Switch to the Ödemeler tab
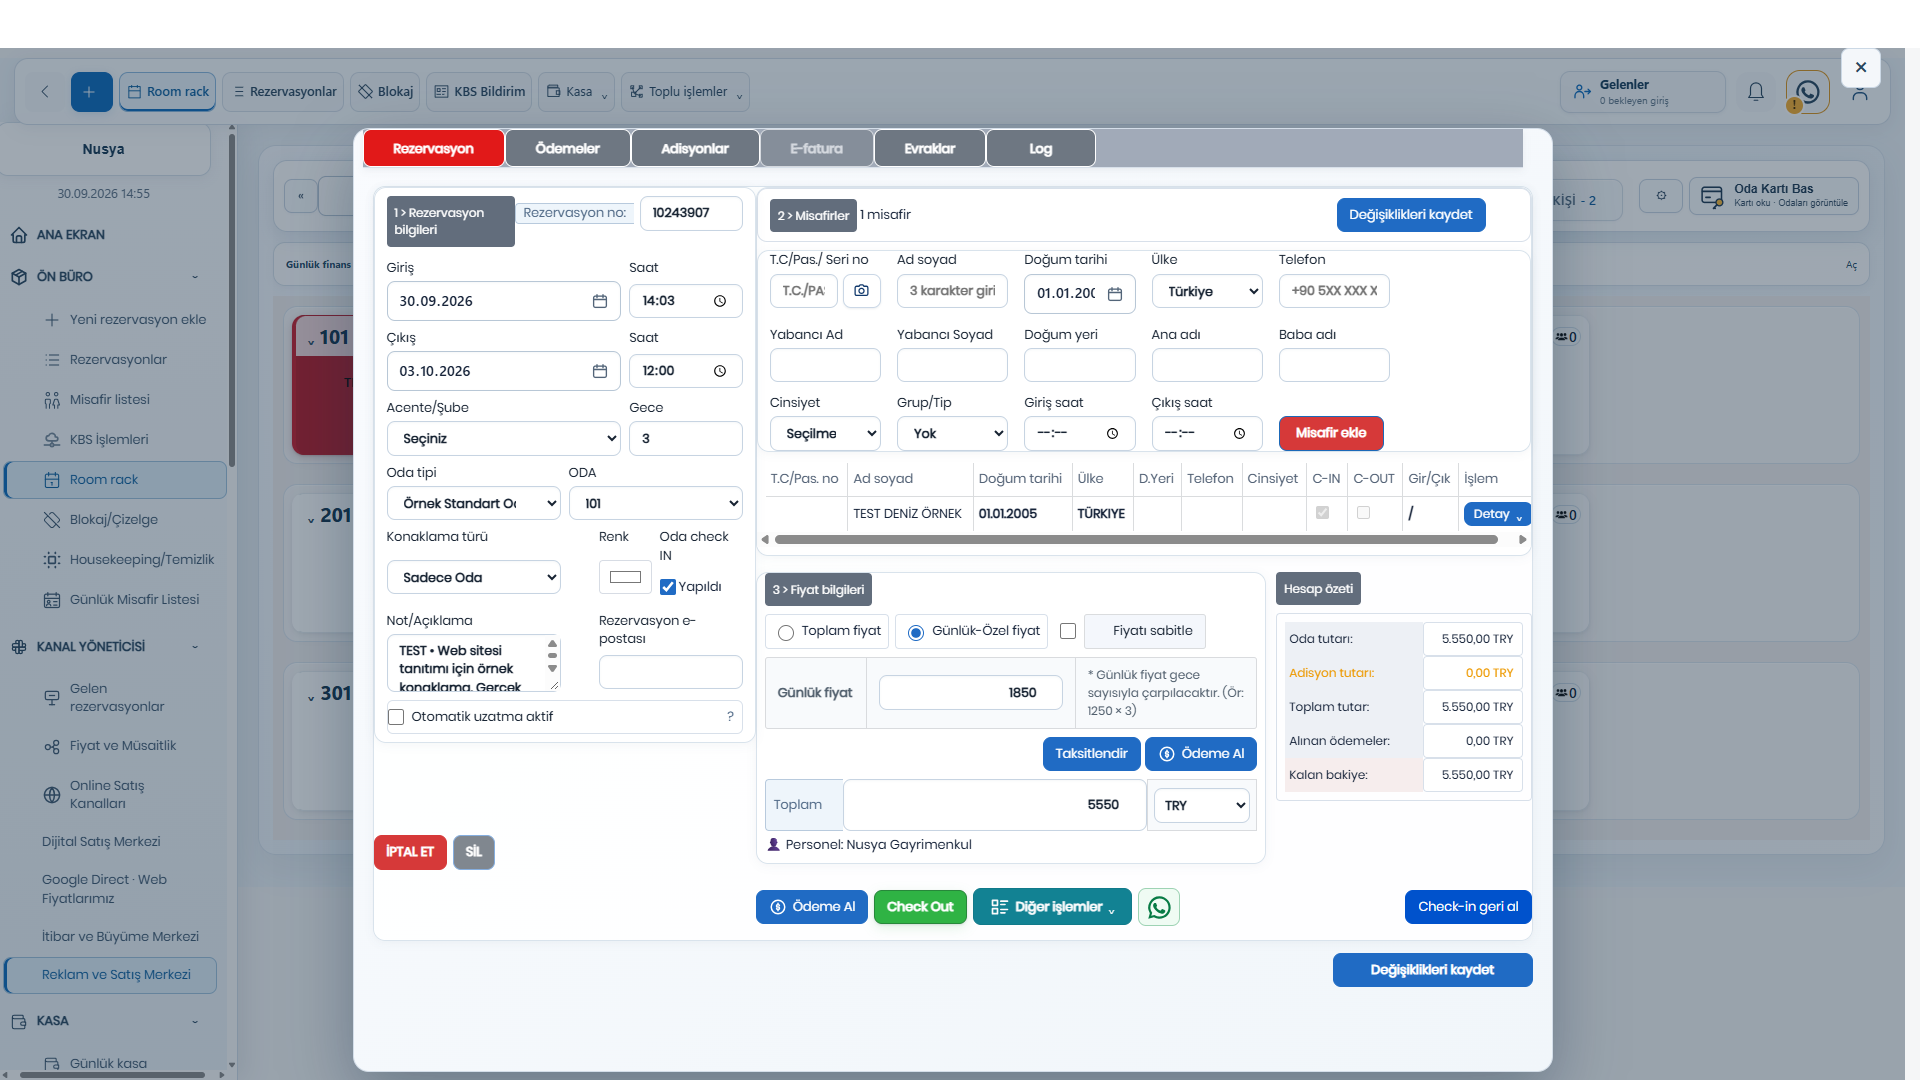This screenshot has width=1920, height=1080. tap(568, 149)
